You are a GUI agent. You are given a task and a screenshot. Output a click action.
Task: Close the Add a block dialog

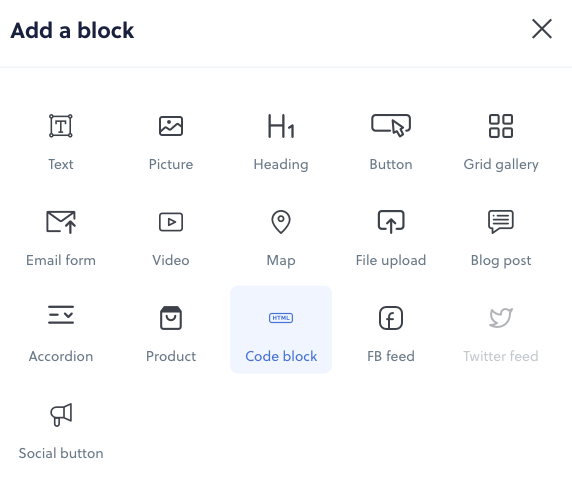point(542,29)
